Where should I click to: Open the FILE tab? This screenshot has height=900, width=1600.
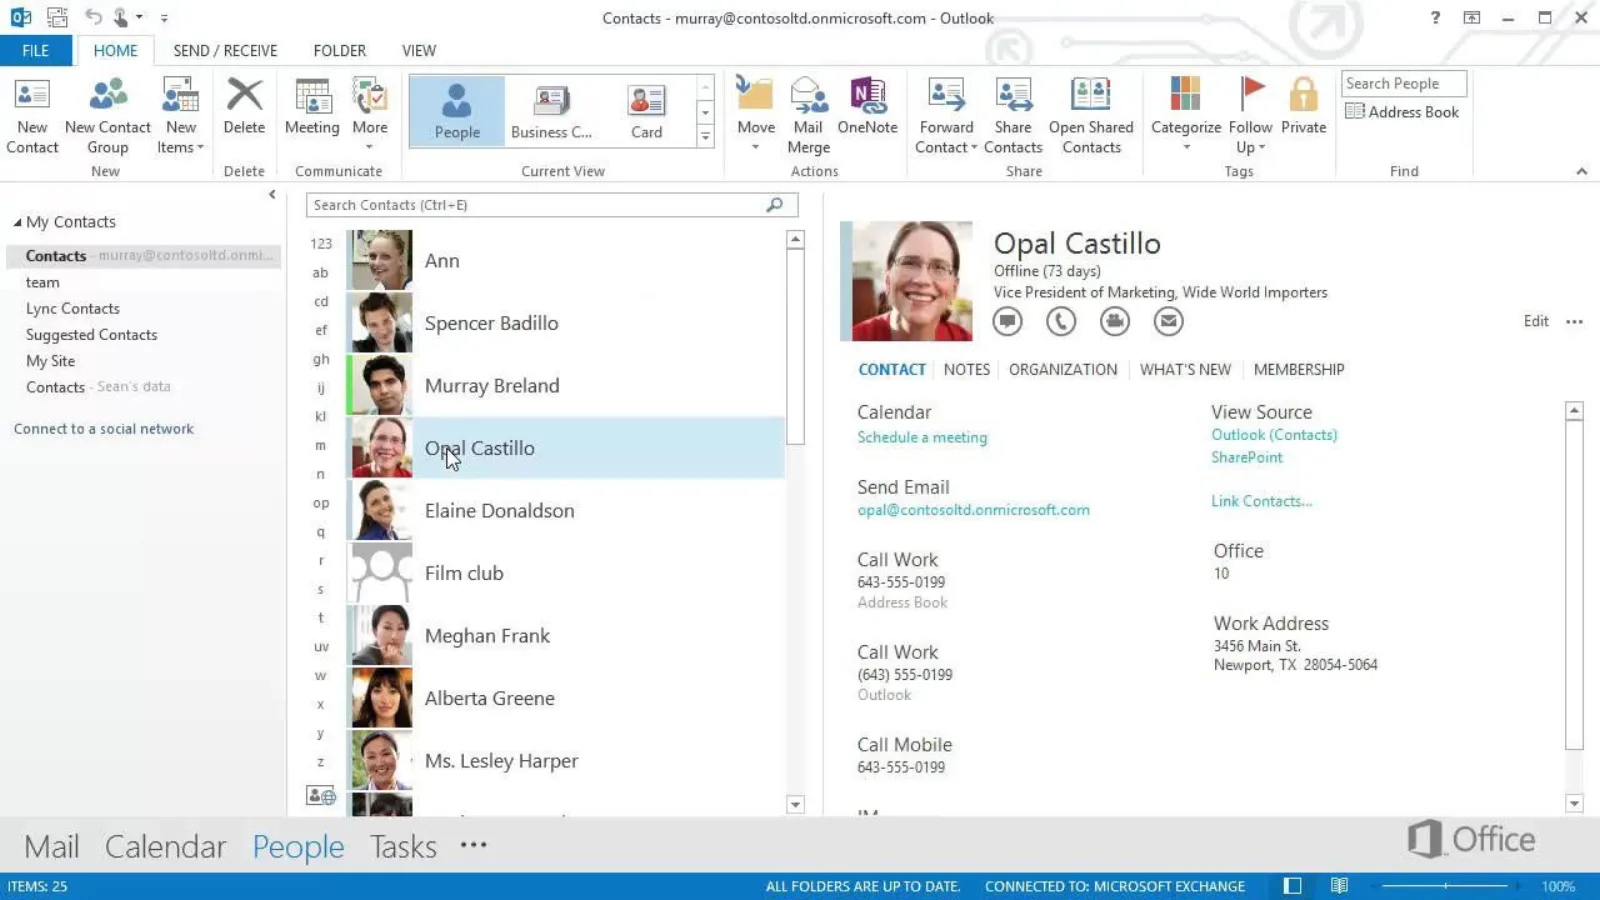(x=36, y=50)
